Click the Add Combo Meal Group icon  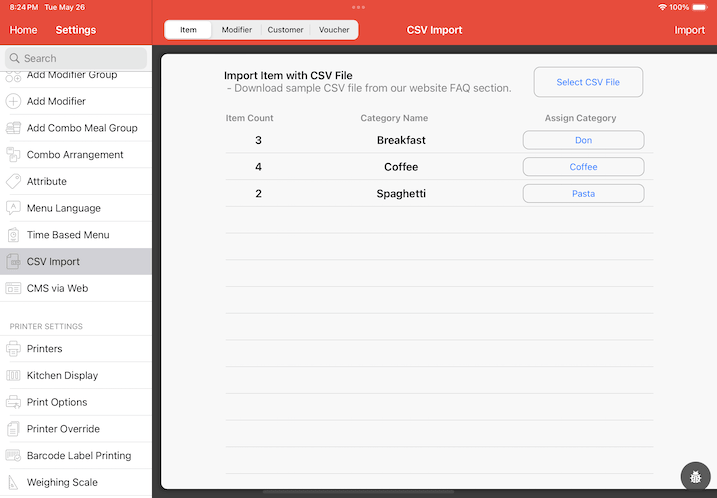[x=13, y=128]
